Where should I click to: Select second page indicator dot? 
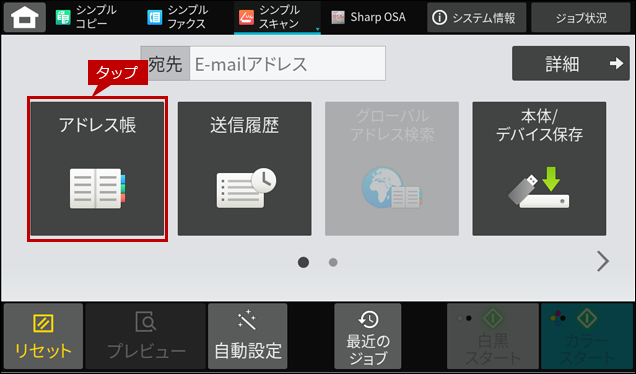[x=333, y=262]
